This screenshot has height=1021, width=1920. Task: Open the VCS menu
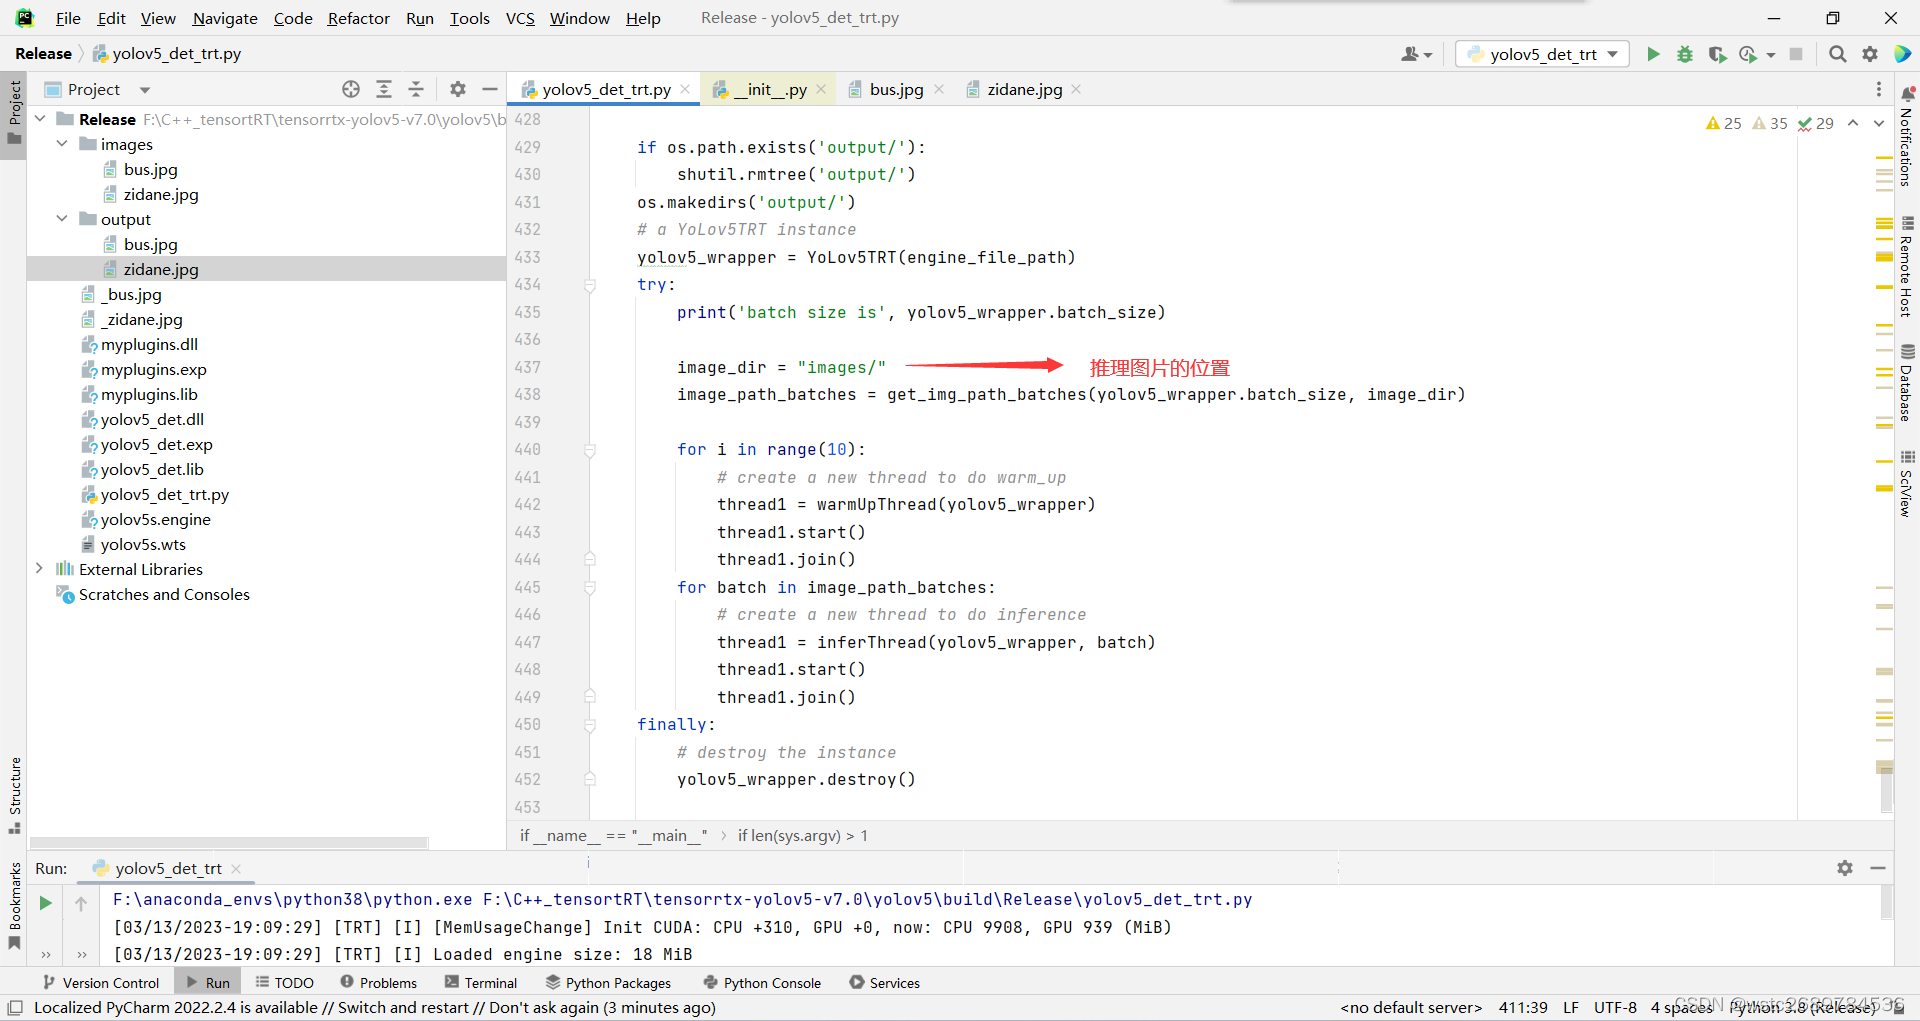(x=520, y=18)
